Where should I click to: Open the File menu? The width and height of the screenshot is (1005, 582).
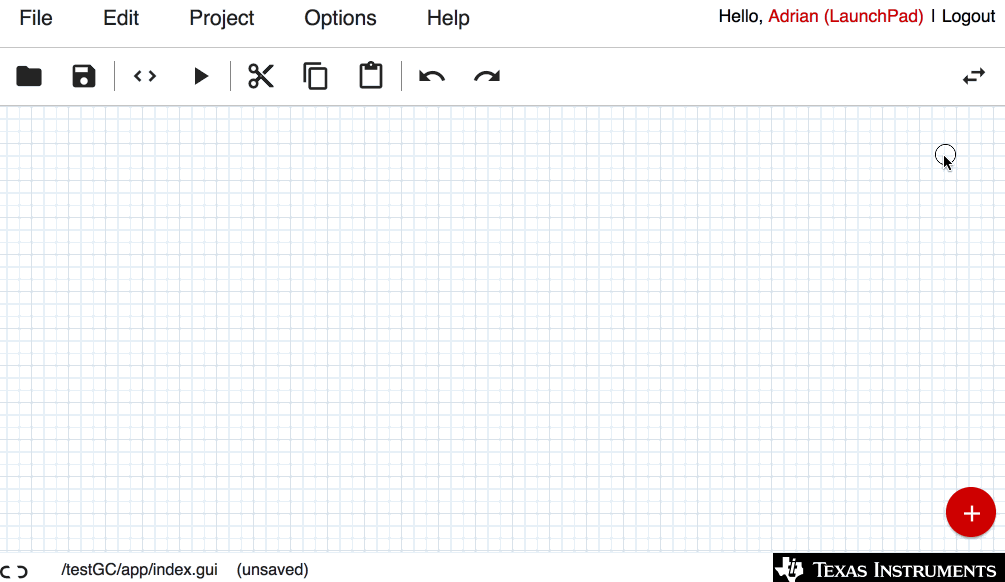(x=36, y=18)
